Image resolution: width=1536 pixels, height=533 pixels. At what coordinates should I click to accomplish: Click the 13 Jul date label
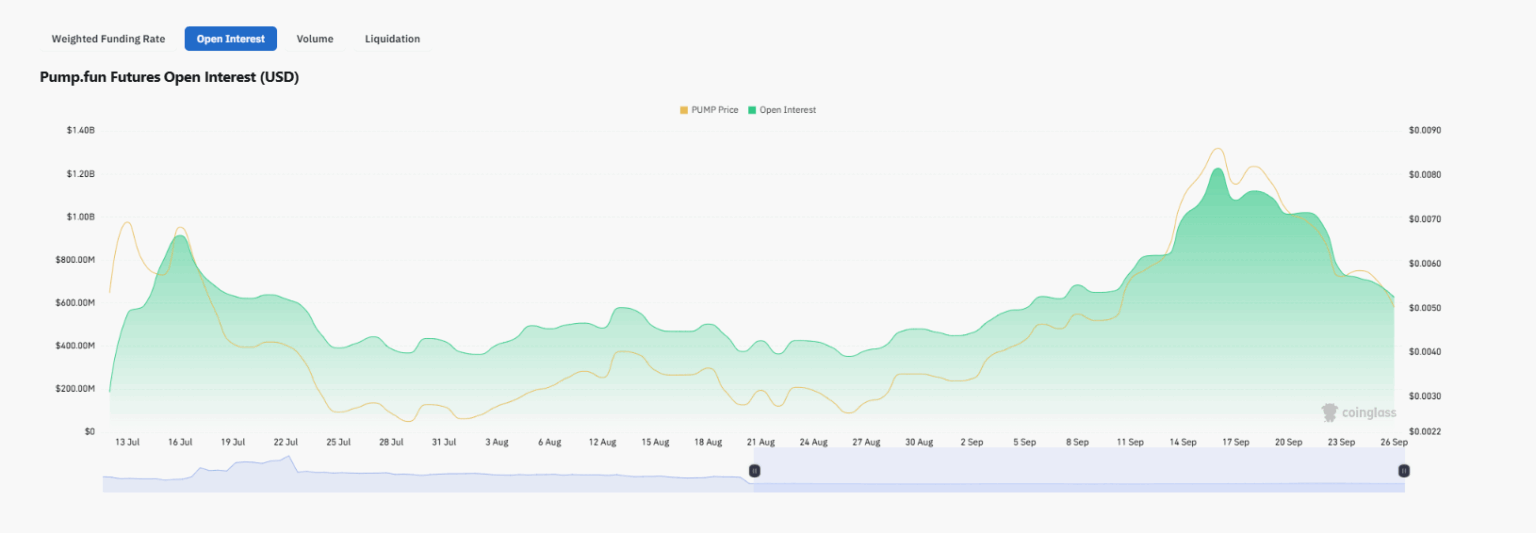(x=127, y=442)
